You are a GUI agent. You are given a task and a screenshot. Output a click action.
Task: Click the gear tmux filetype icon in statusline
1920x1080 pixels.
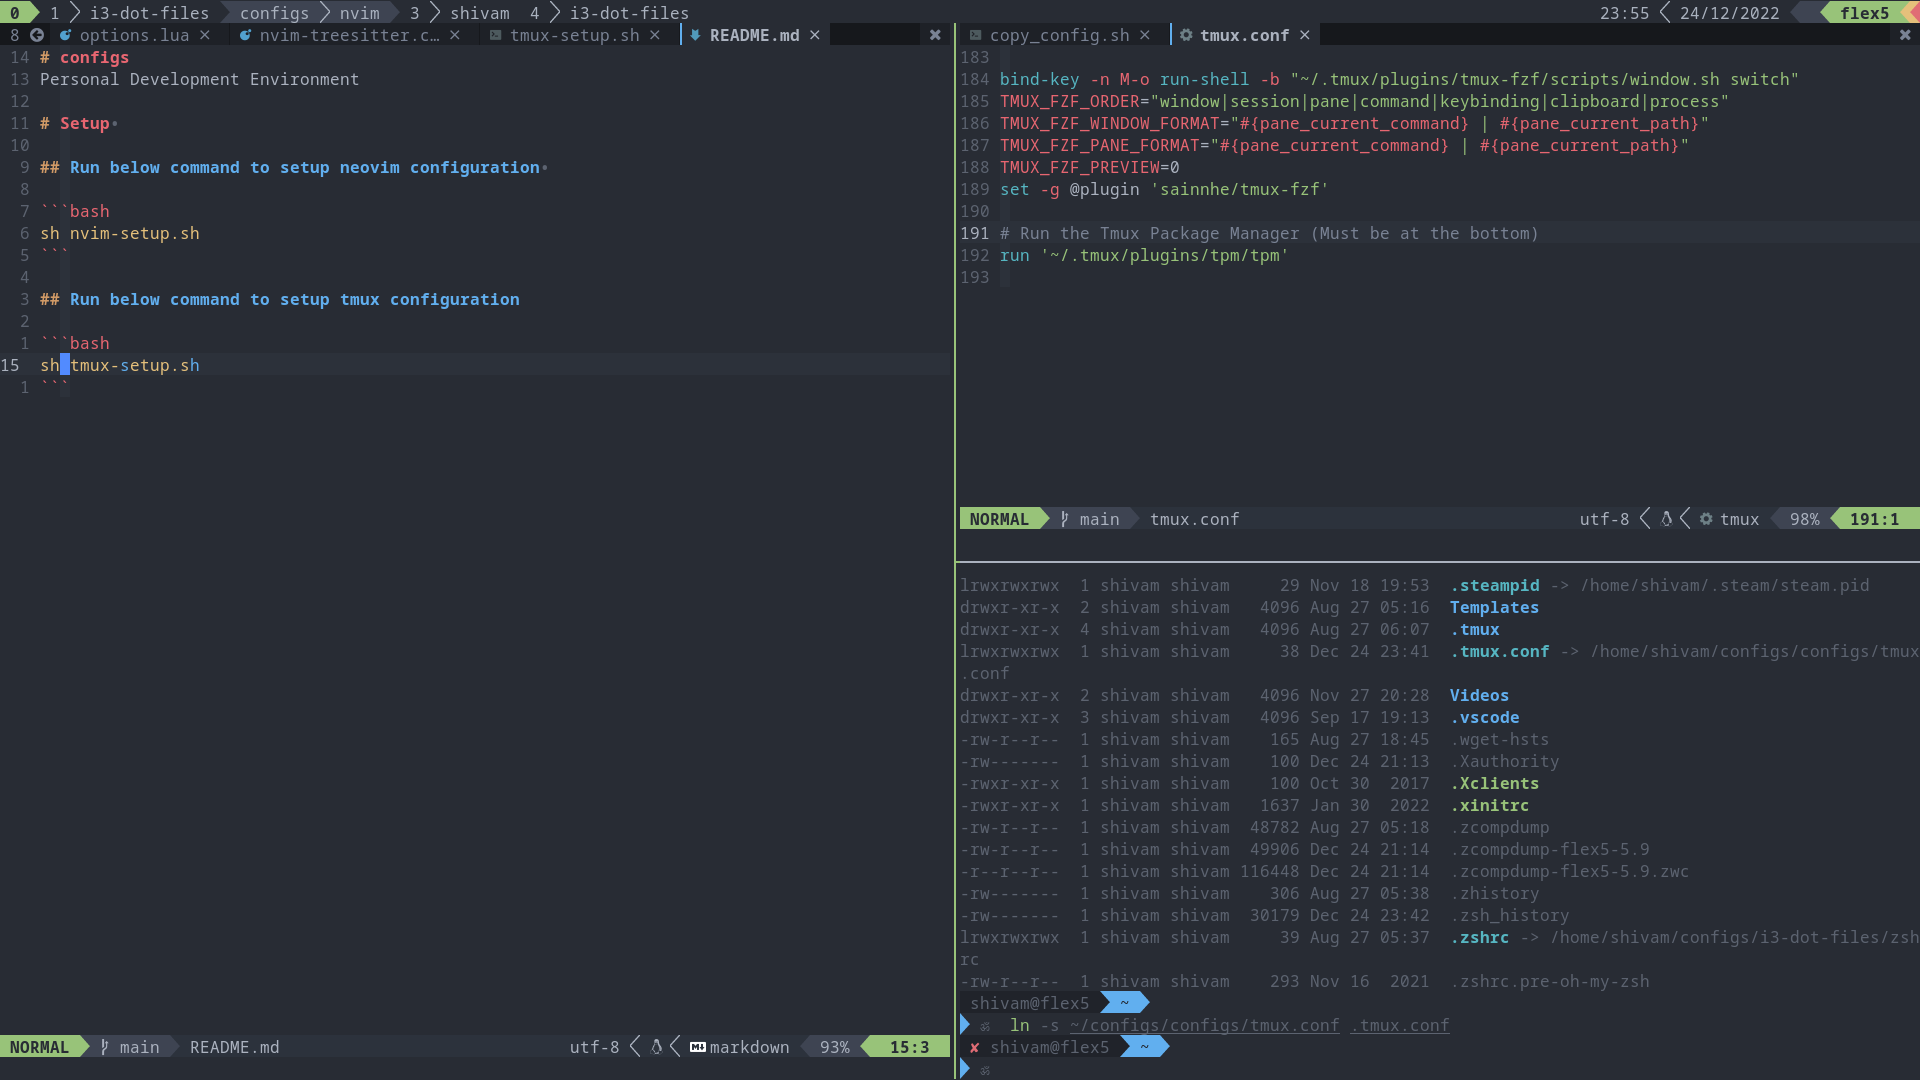[1706, 519]
